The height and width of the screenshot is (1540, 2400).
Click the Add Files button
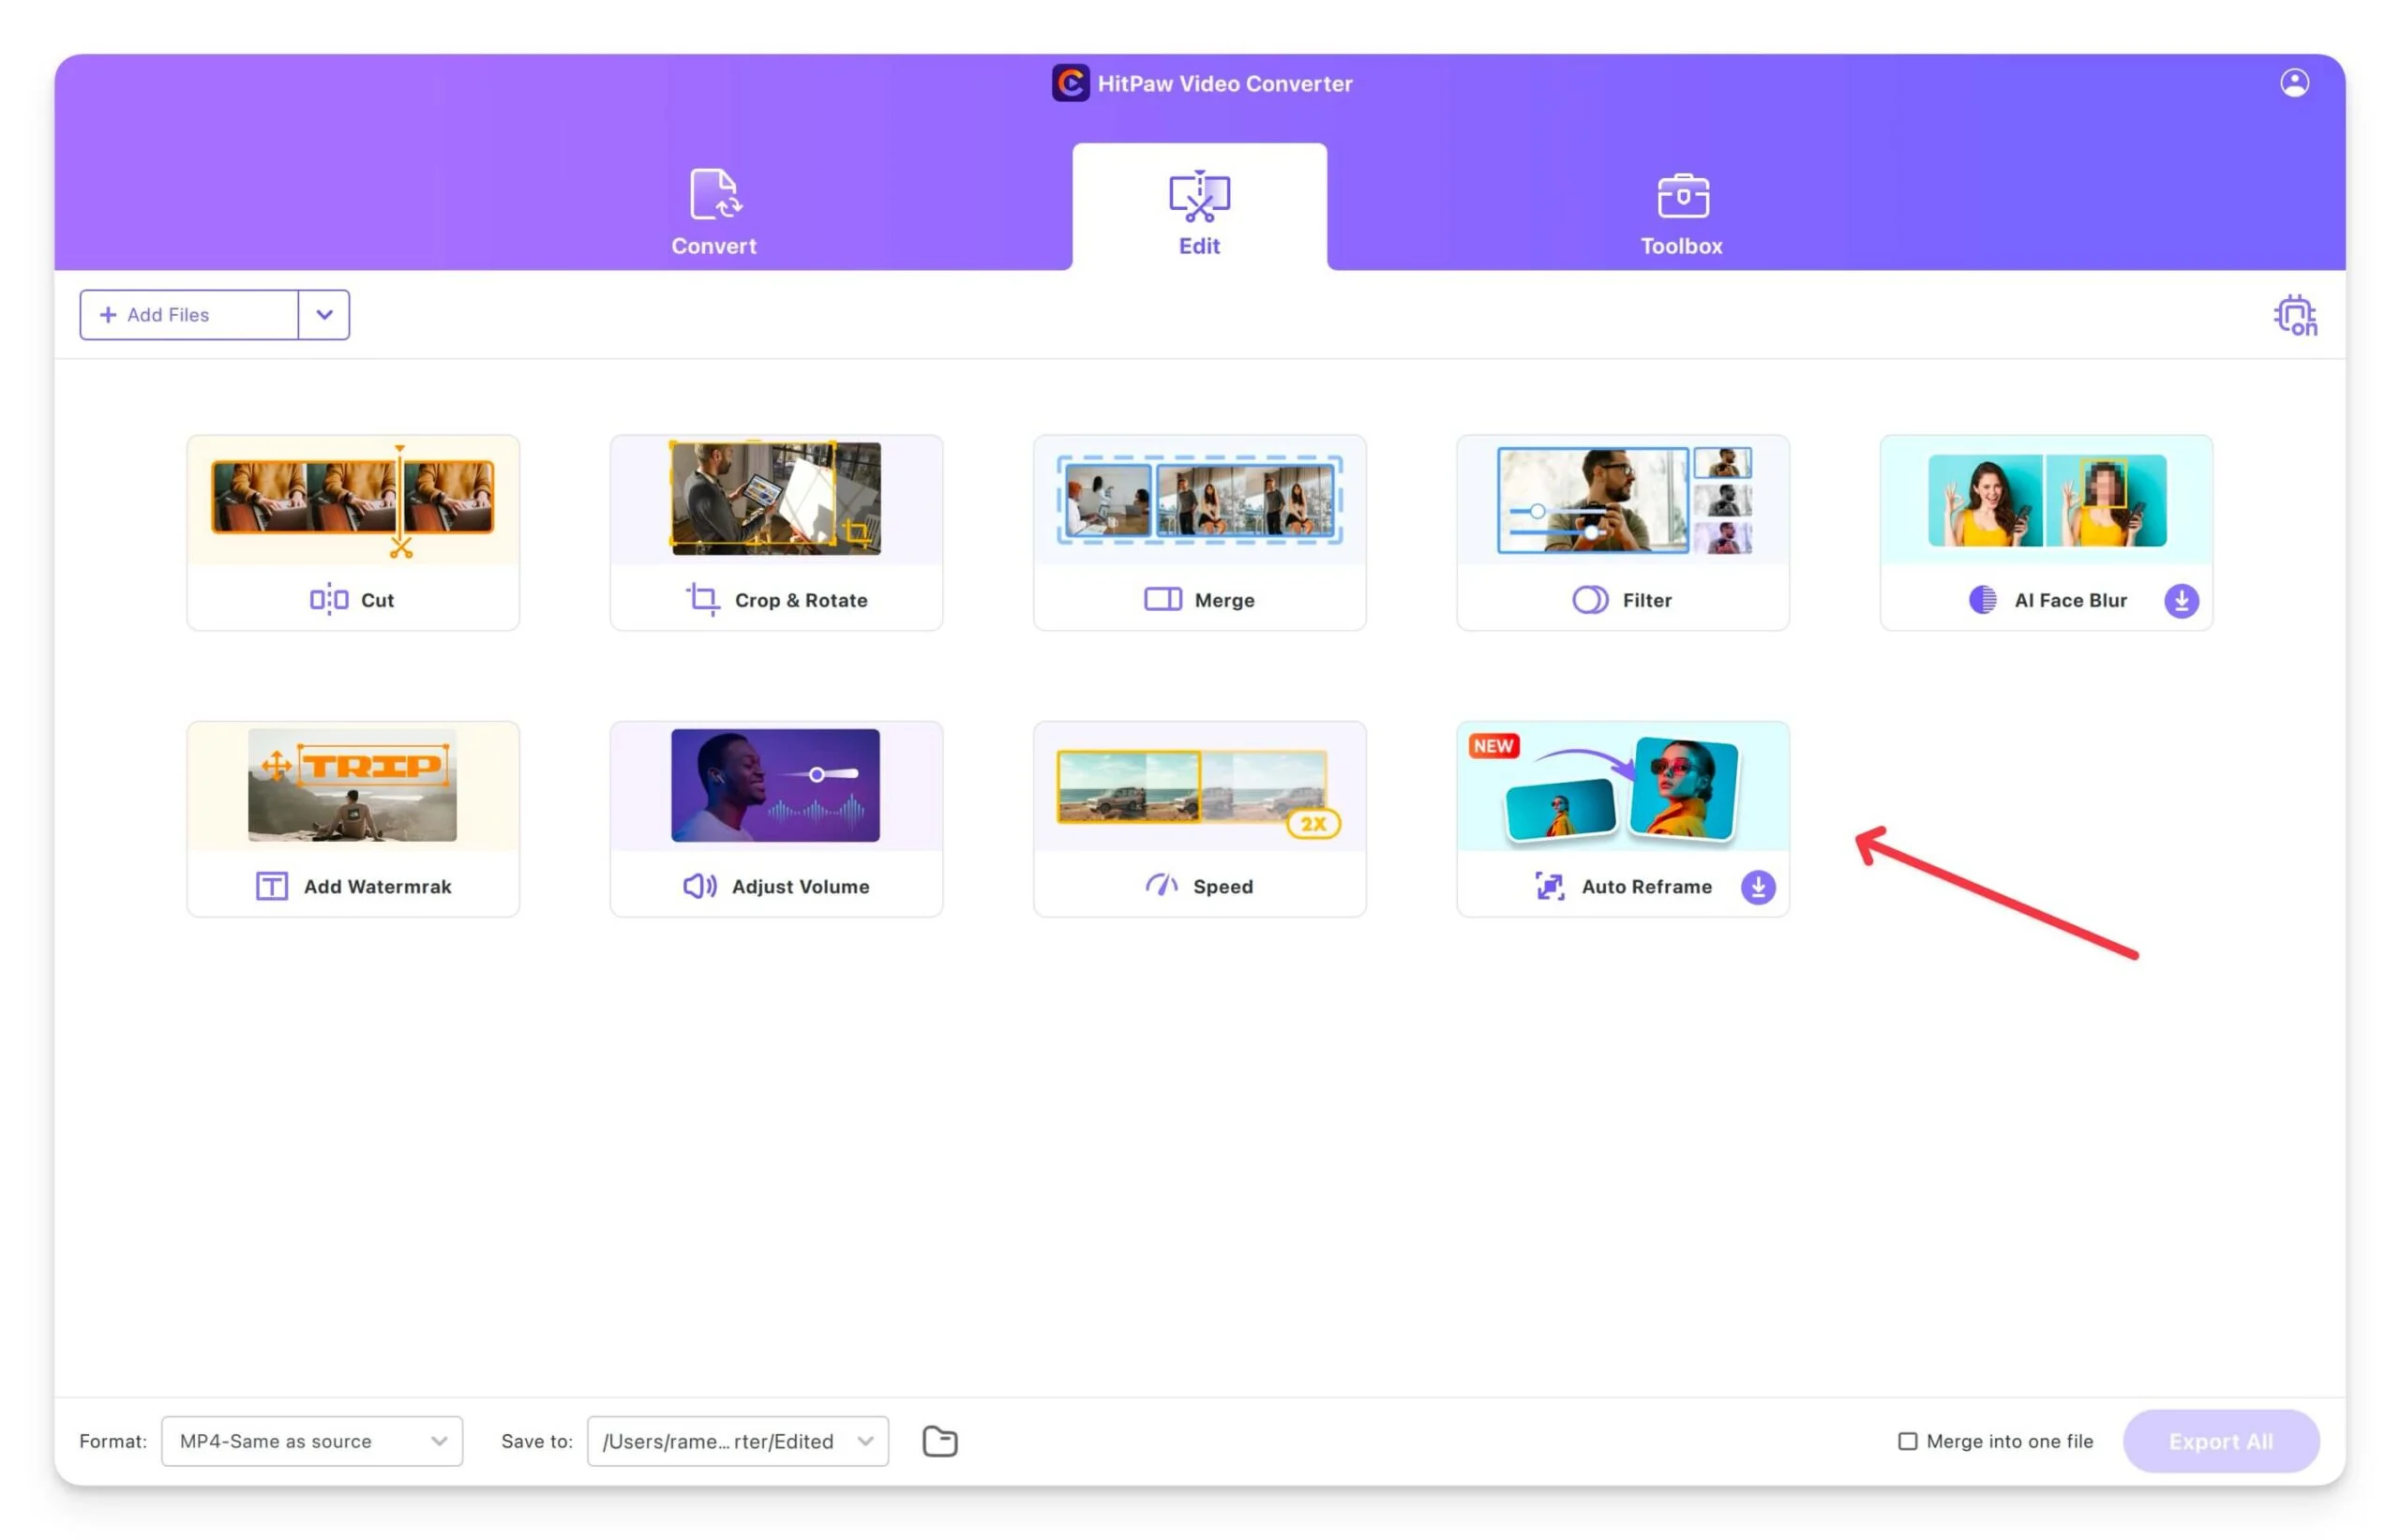(189, 315)
